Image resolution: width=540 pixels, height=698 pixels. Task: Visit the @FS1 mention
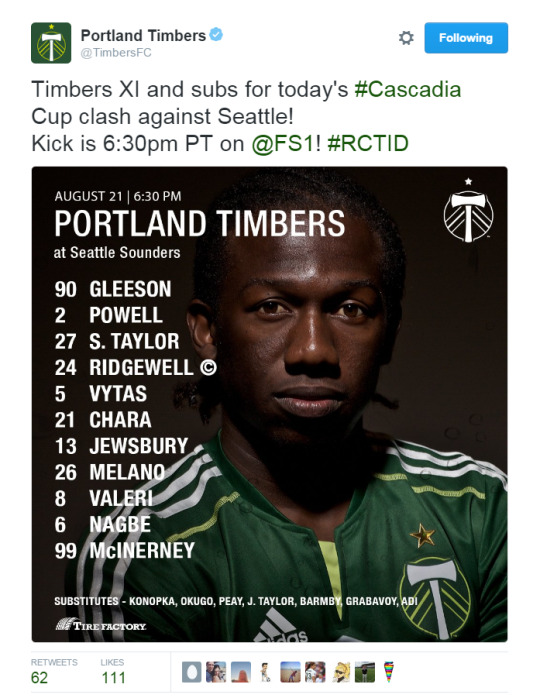(x=284, y=144)
